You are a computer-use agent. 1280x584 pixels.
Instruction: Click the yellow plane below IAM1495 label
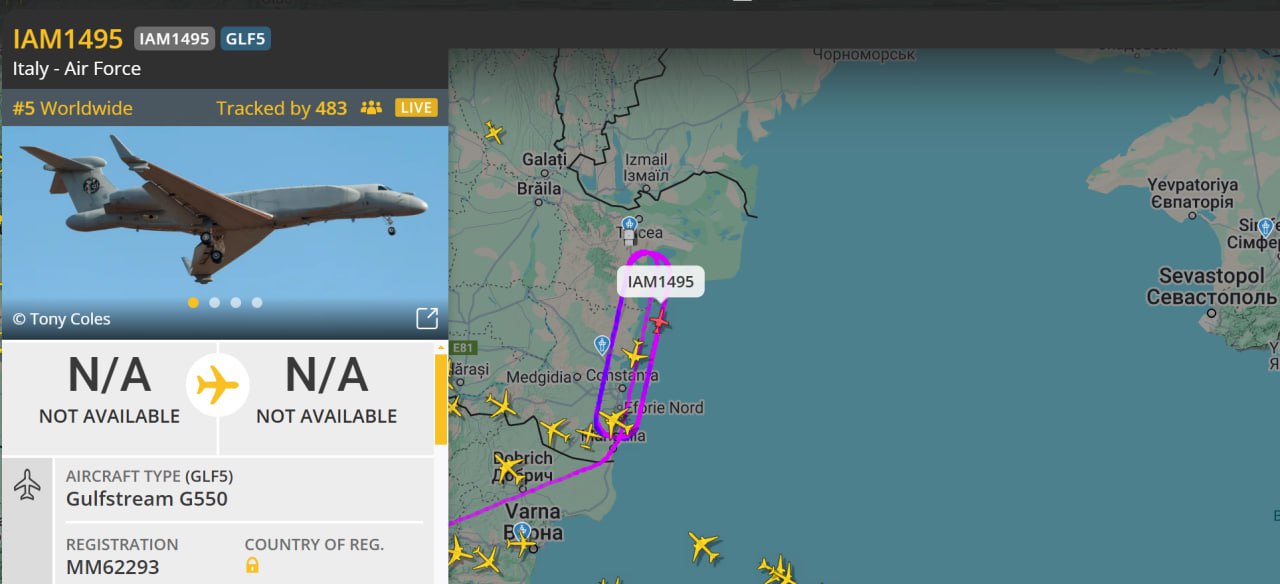point(635,353)
